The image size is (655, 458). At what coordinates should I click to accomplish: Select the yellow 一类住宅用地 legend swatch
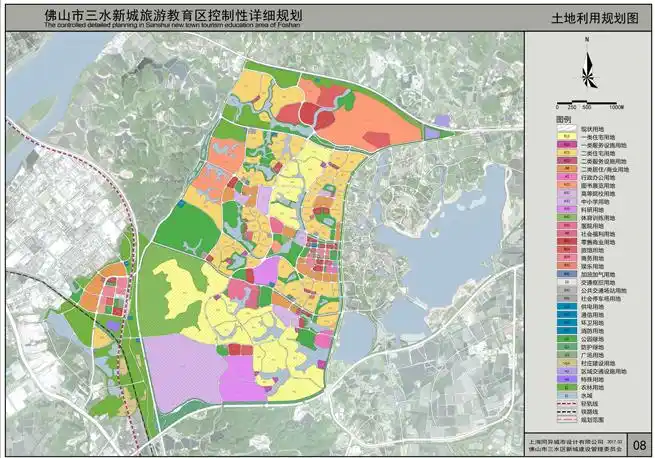tap(565, 136)
